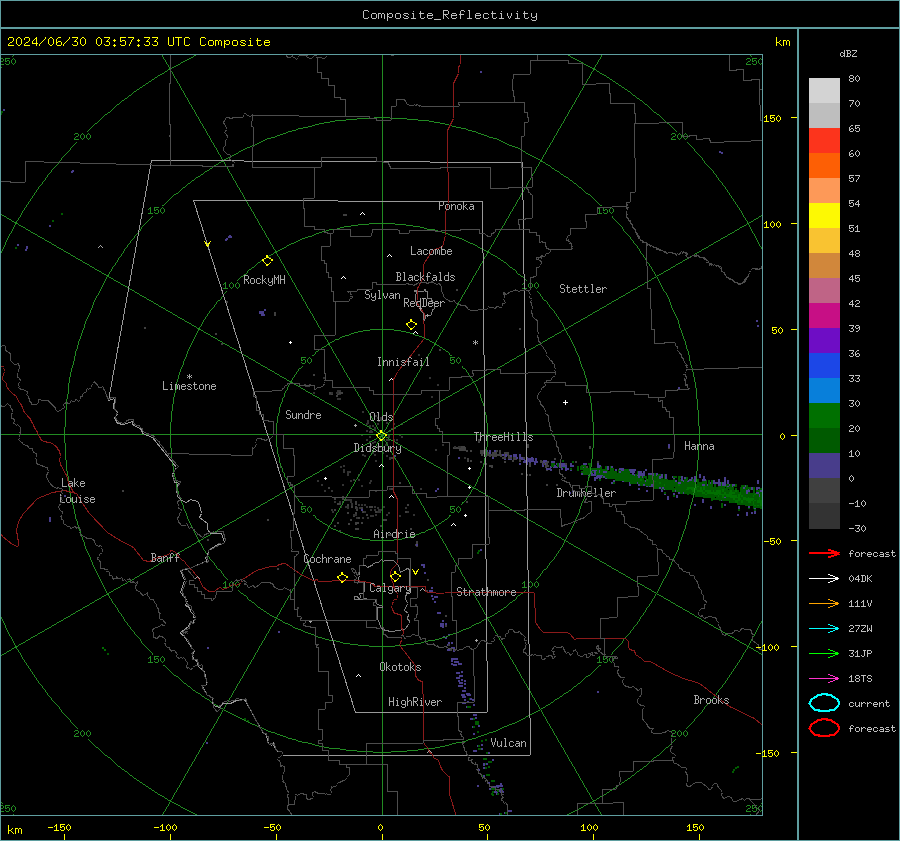Select the indigo 0 dBZ color swatch

tap(824, 465)
